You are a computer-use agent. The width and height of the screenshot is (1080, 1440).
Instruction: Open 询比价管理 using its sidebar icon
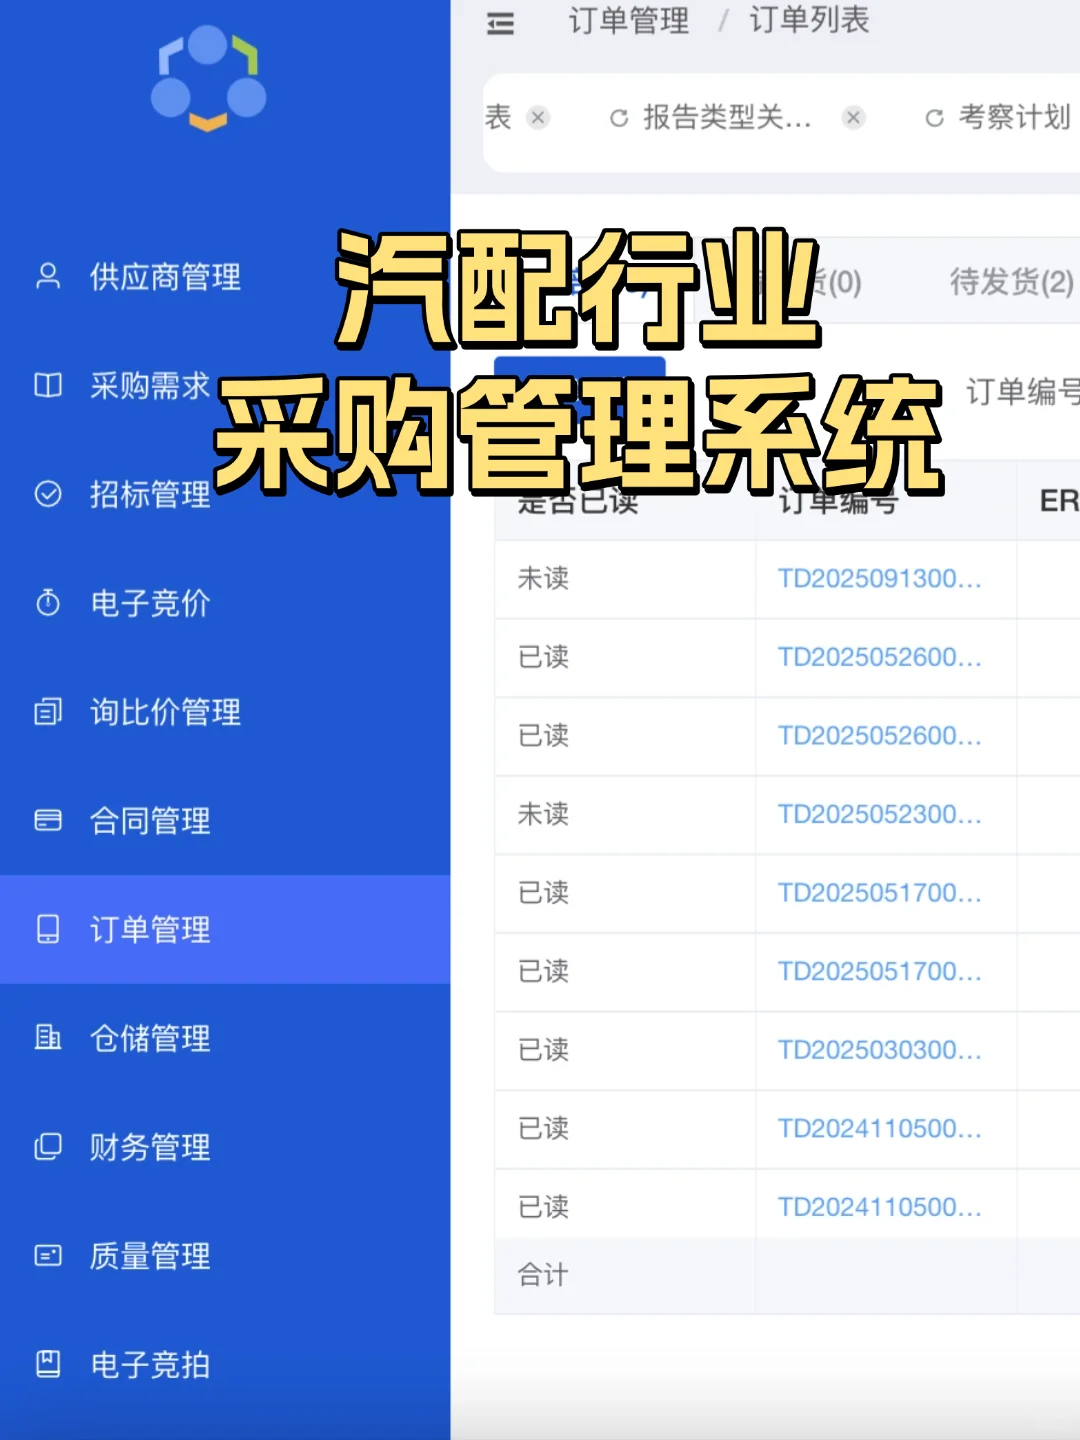click(47, 713)
